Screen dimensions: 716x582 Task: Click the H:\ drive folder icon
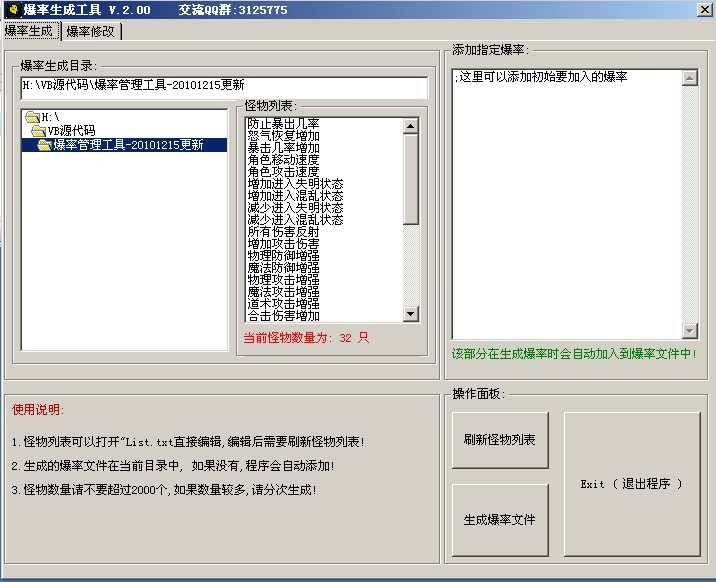point(32,118)
